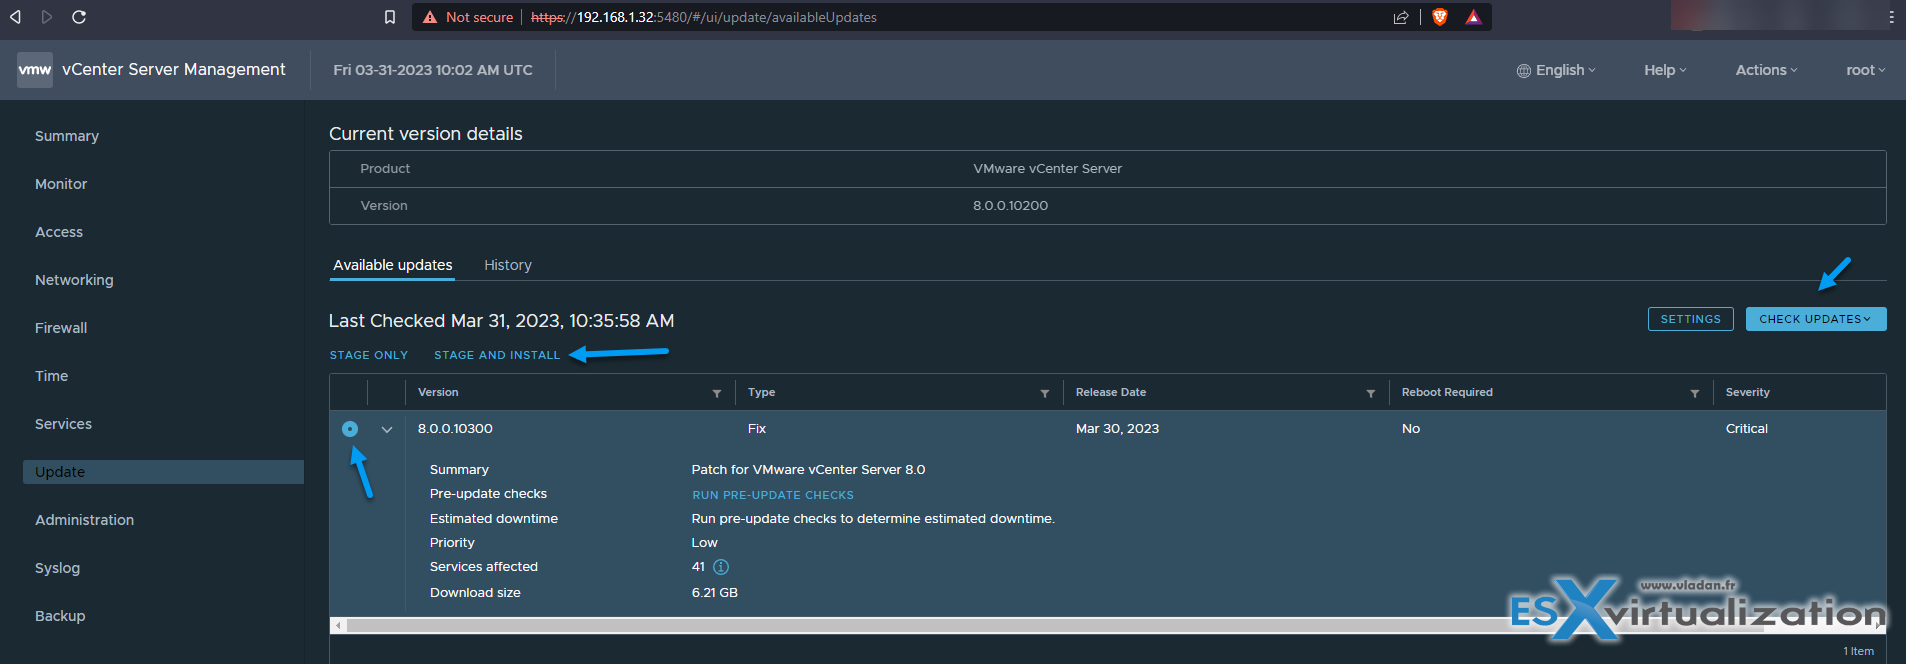This screenshot has width=1906, height=664.
Task: Click the 1 Item count label
Action: click(x=1859, y=651)
